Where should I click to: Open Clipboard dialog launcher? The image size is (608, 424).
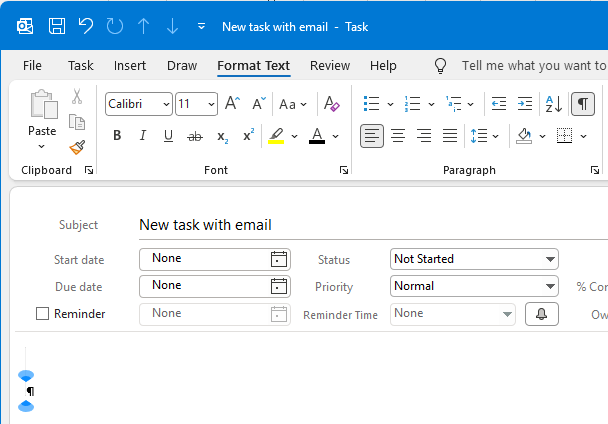(x=89, y=170)
